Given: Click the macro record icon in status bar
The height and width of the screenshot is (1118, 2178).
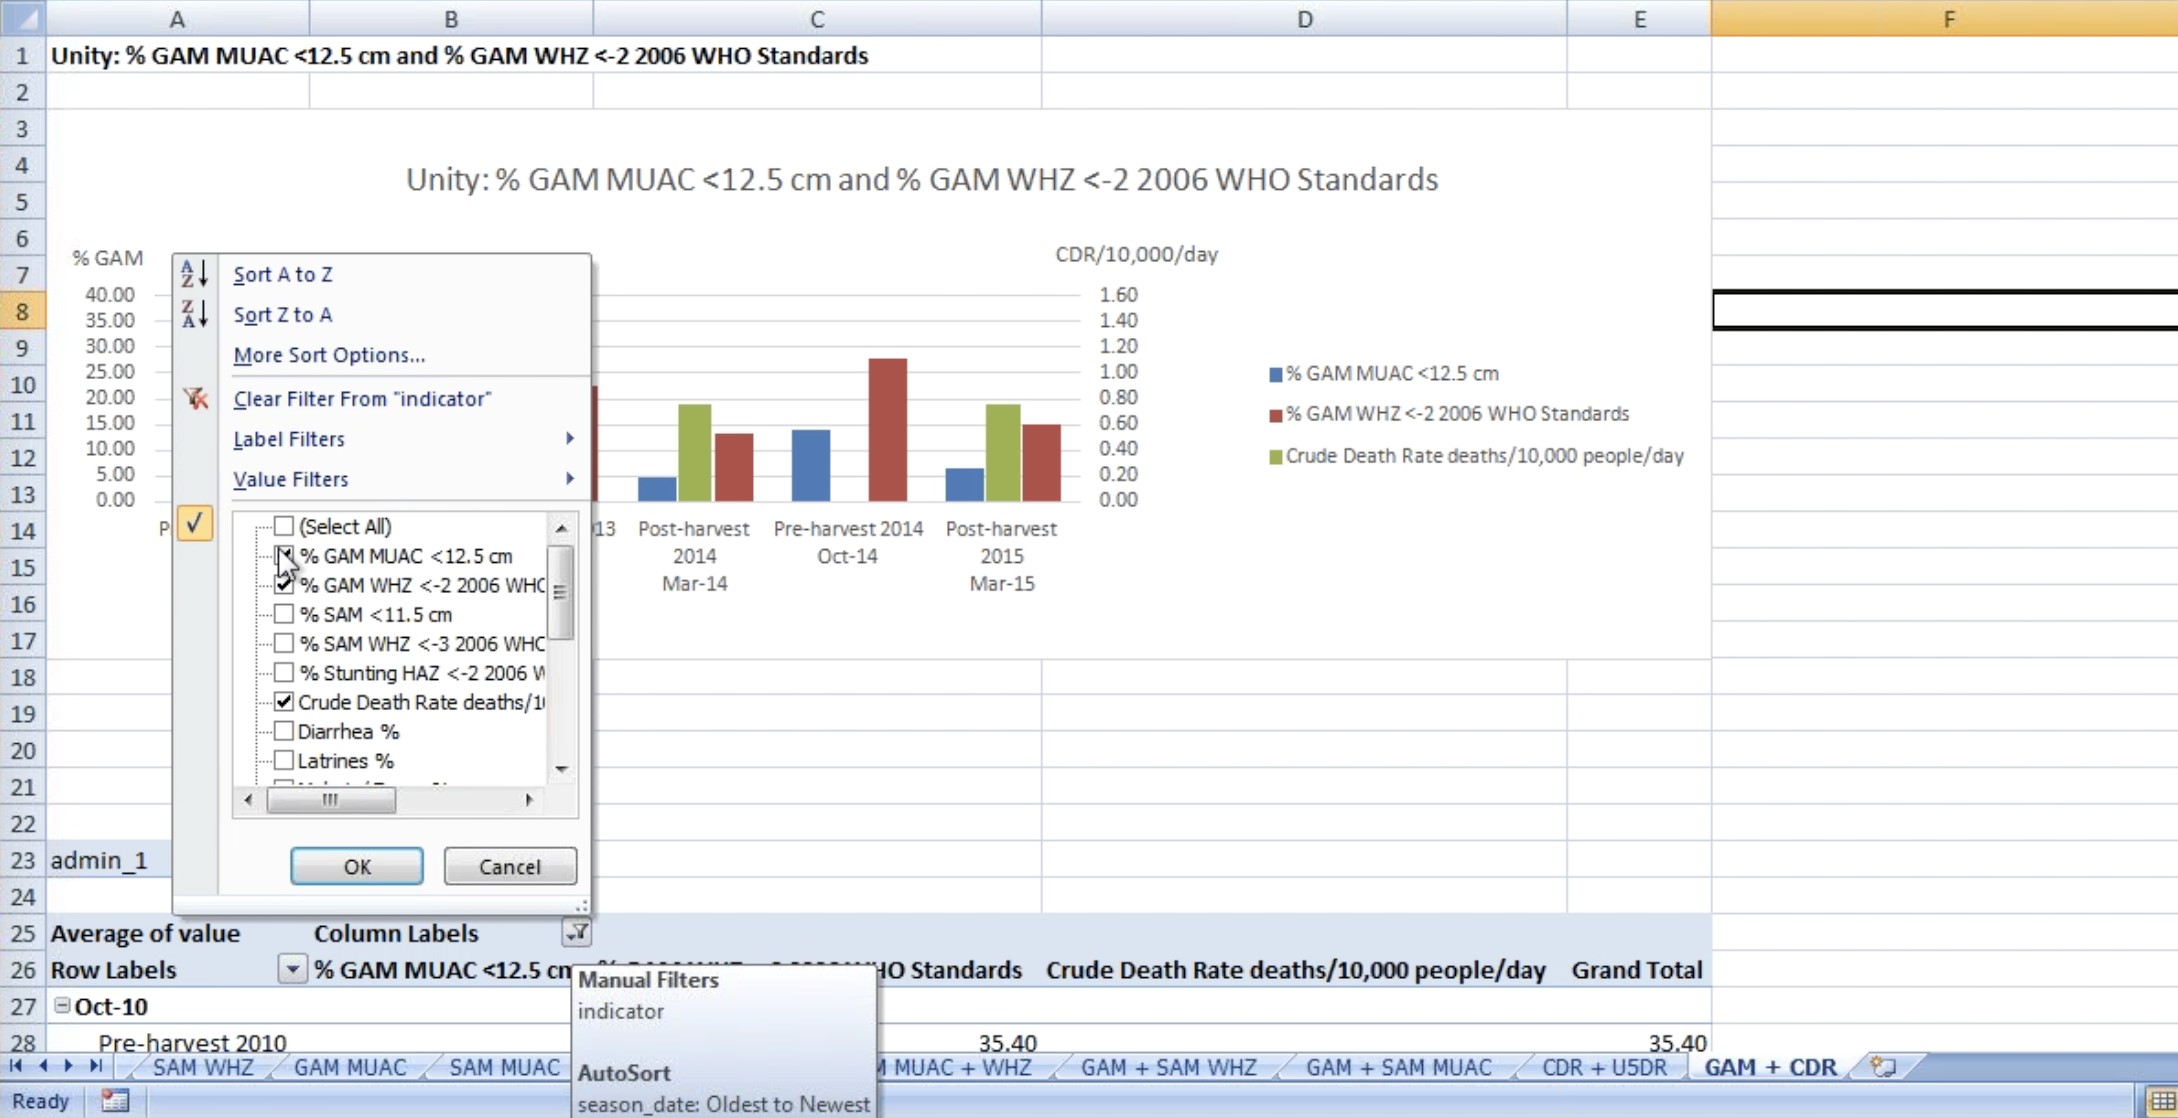Looking at the screenshot, I should [115, 1101].
